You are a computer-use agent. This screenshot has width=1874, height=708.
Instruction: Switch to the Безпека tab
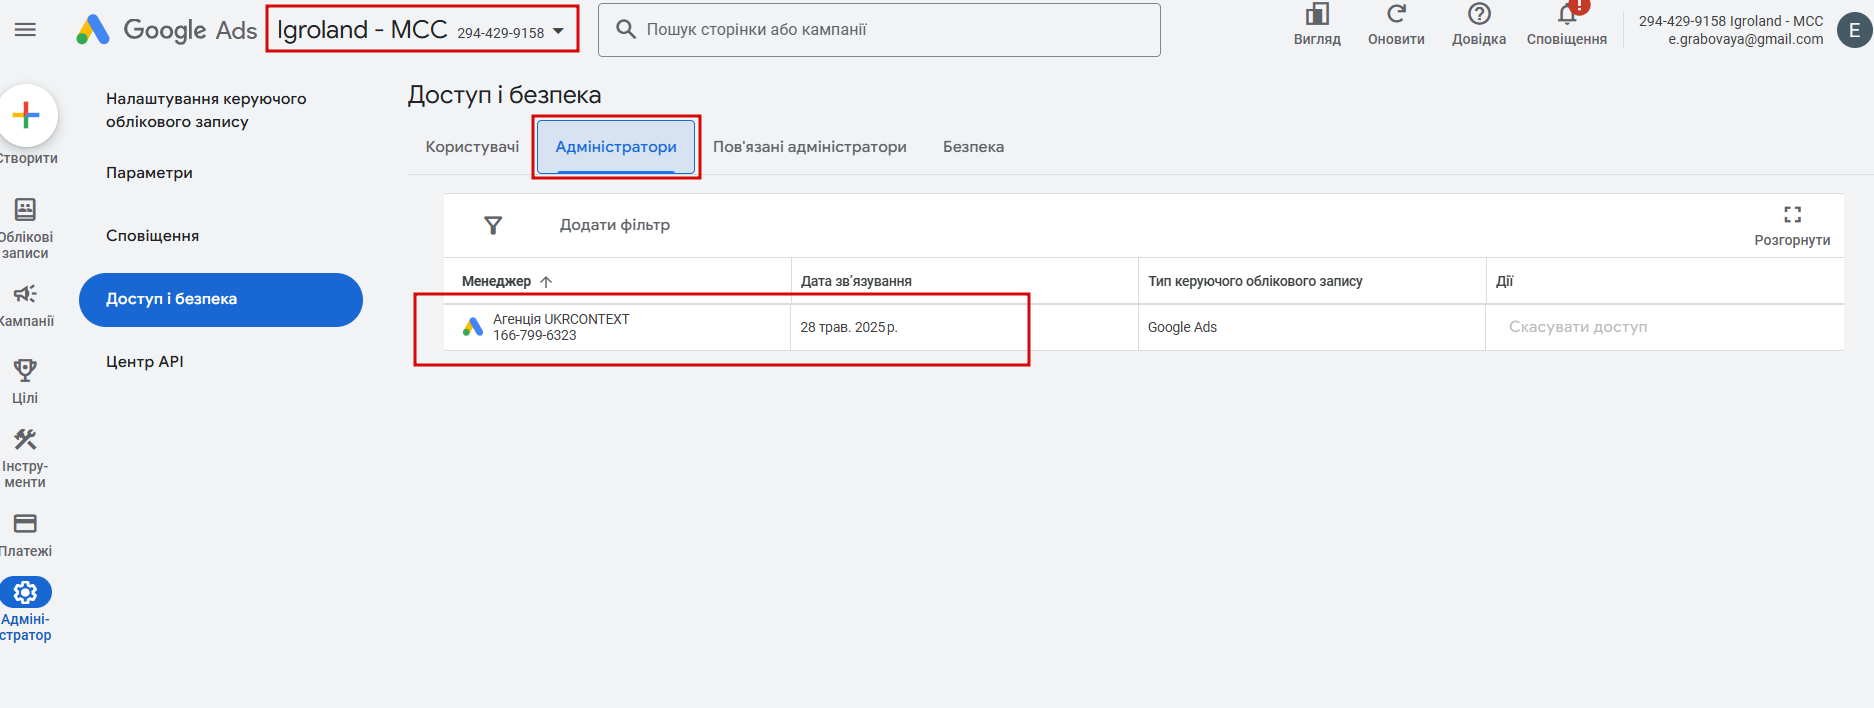[973, 147]
